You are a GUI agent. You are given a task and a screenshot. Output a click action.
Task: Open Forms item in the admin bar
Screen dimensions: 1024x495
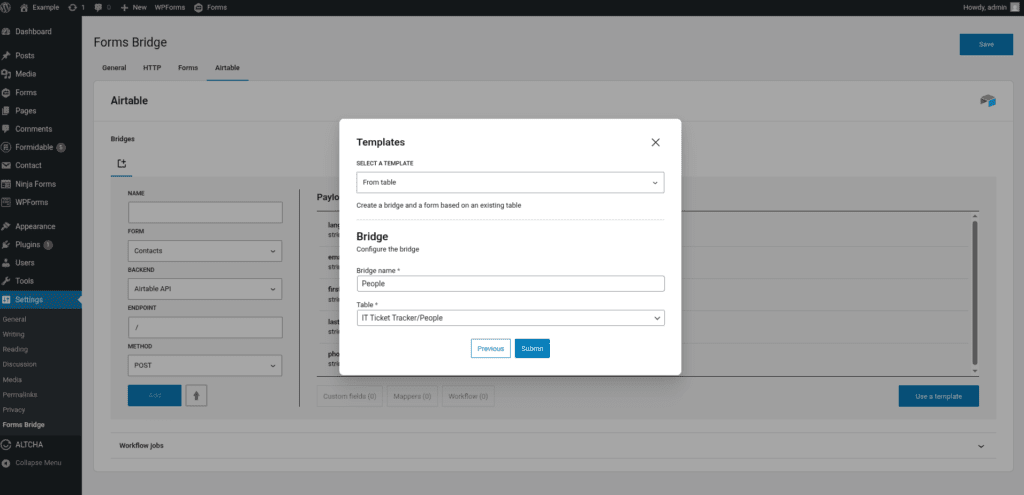pyautogui.click(x=208, y=7)
